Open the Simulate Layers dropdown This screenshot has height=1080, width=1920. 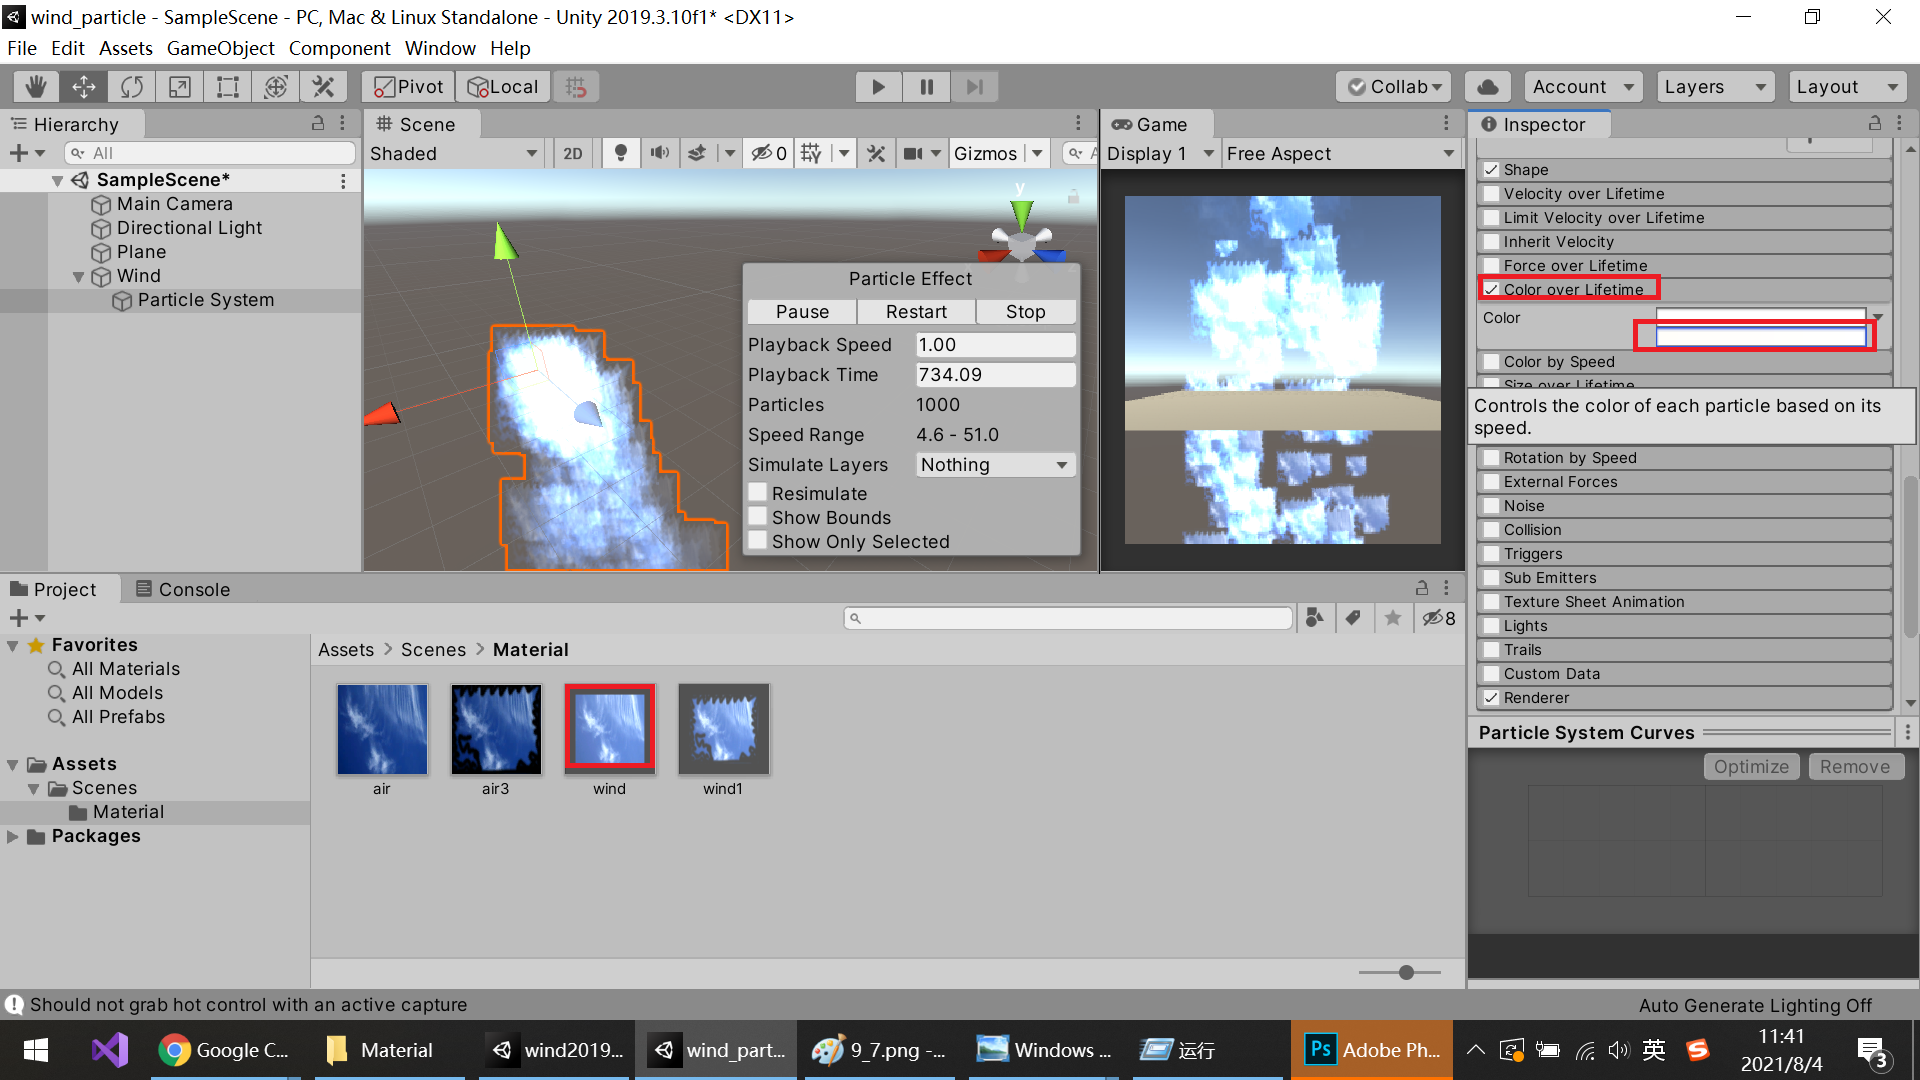coord(994,464)
